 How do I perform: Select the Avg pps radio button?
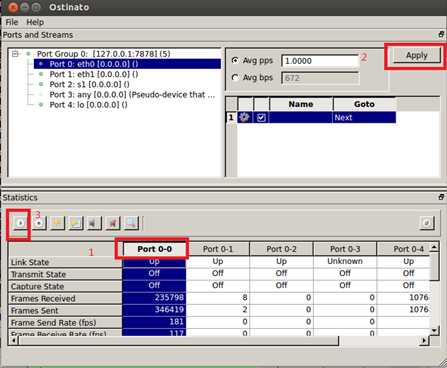click(235, 60)
